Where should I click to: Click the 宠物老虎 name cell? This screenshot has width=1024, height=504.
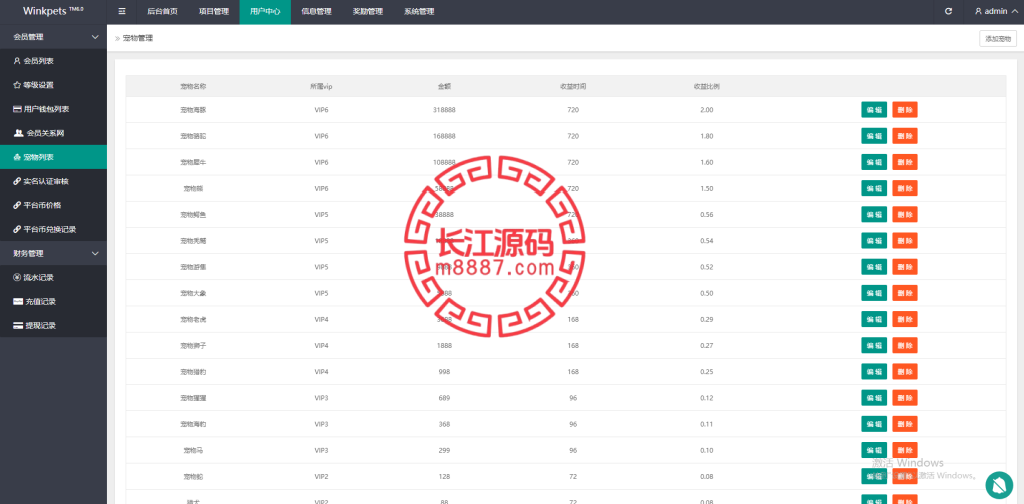(x=193, y=319)
